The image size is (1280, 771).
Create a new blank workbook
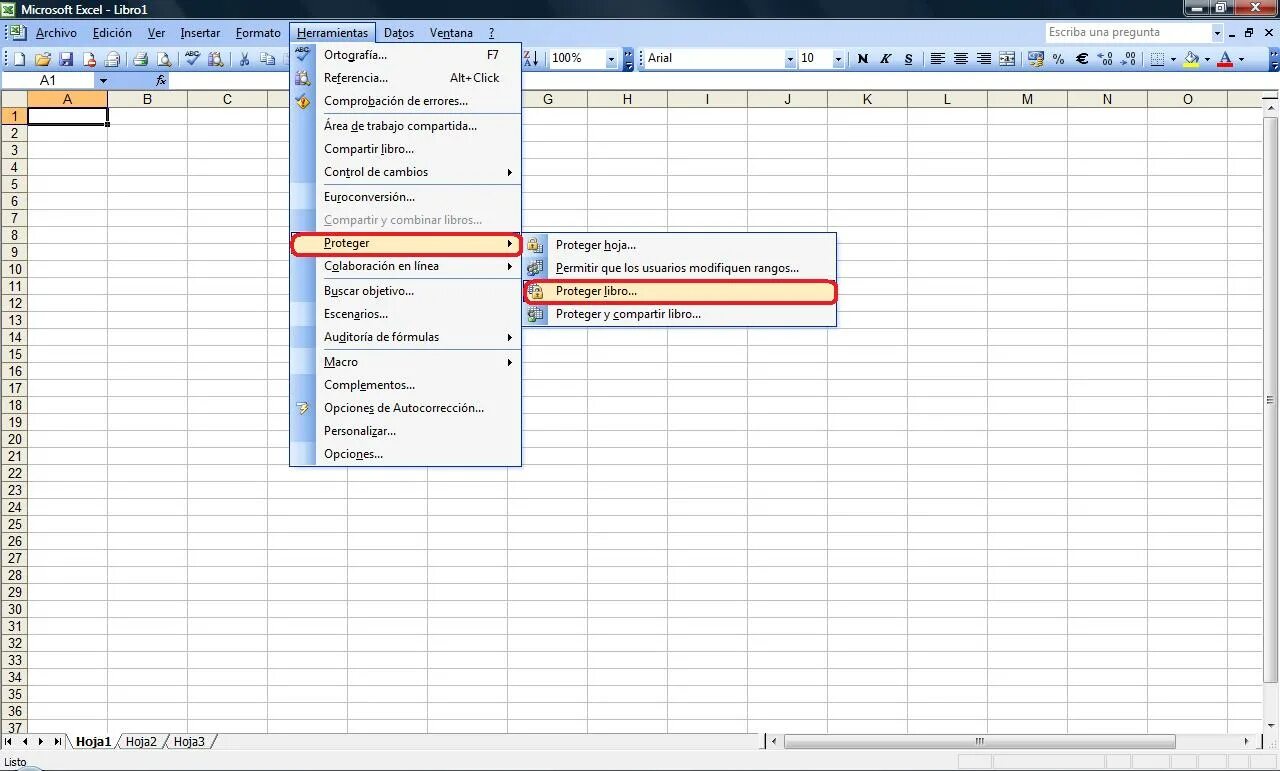click(20, 59)
